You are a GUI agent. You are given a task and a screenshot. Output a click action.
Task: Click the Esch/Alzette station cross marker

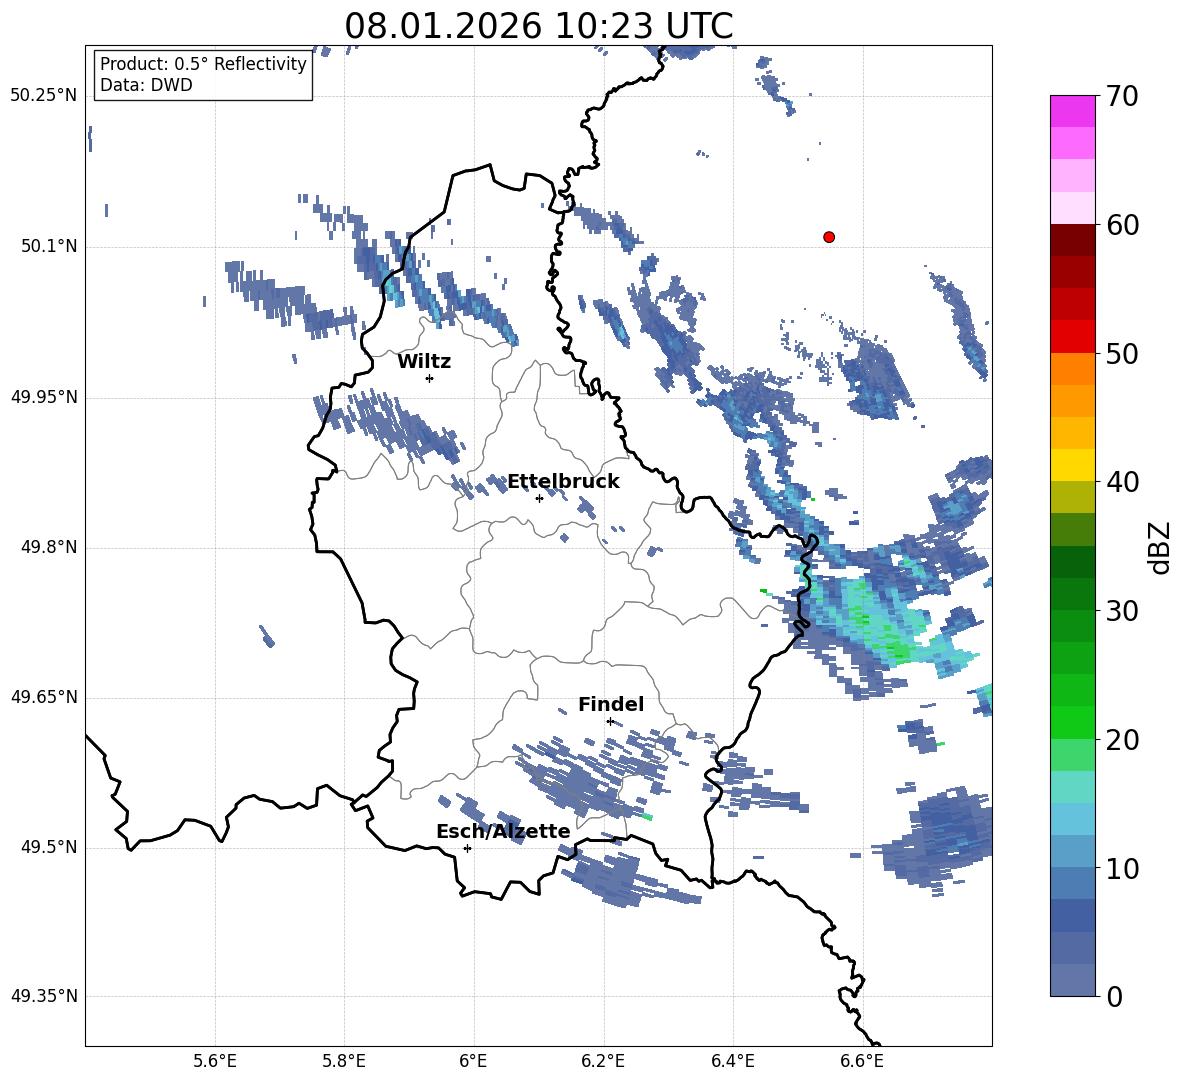467,848
